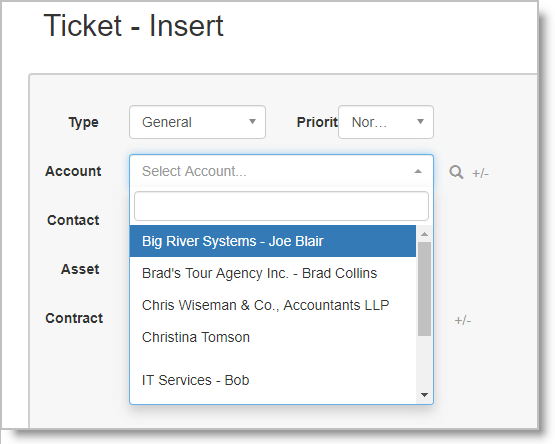Click the Type dropdown arrow
Image resolution: width=555 pixels, height=444 pixels.
point(252,122)
